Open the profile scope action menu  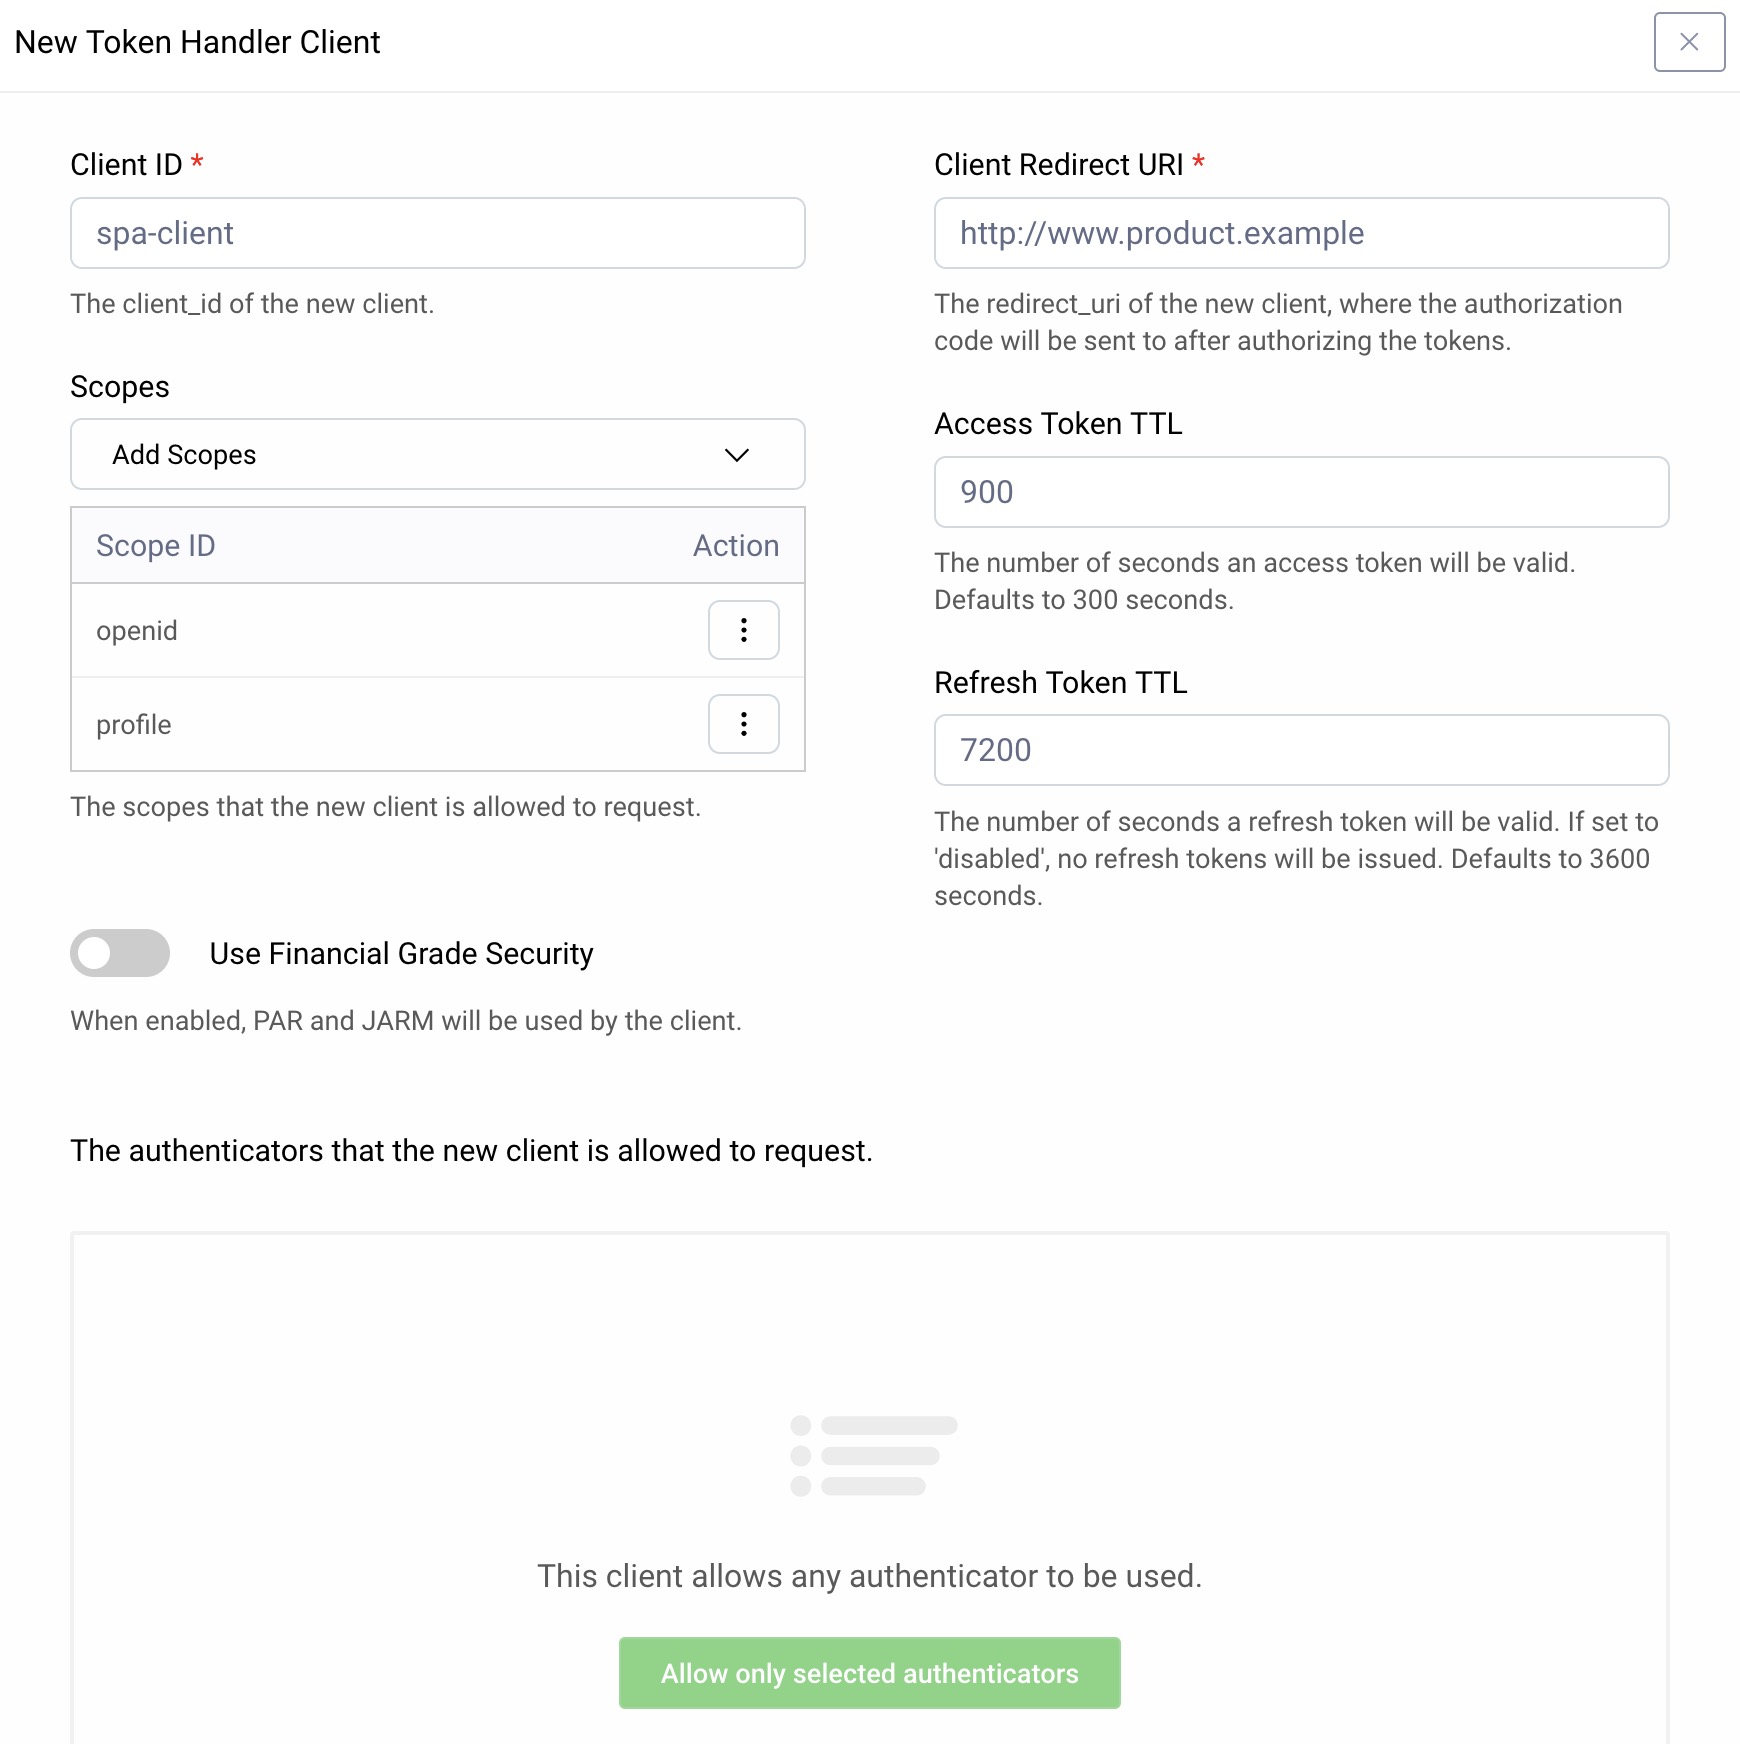(x=743, y=724)
